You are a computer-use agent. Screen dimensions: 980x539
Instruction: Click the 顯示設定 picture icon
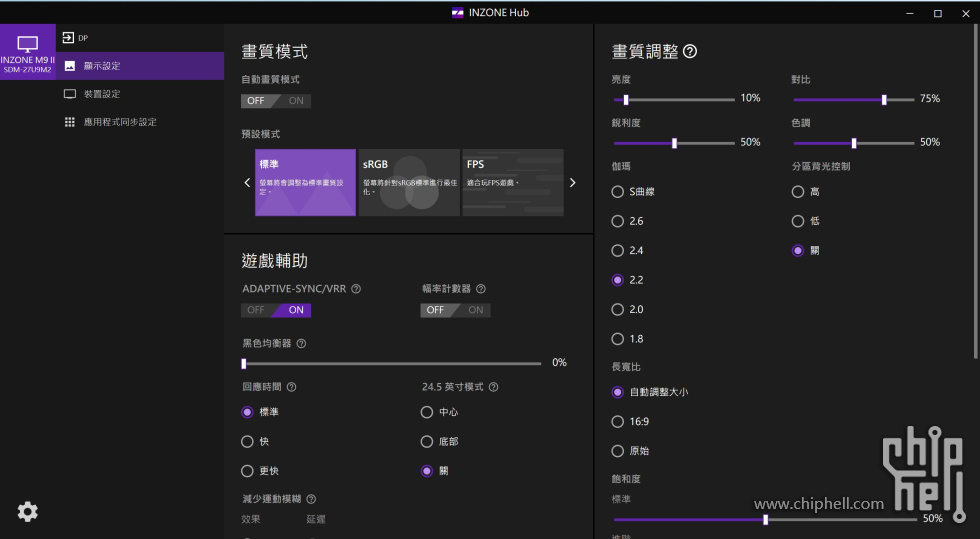click(x=70, y=66)
